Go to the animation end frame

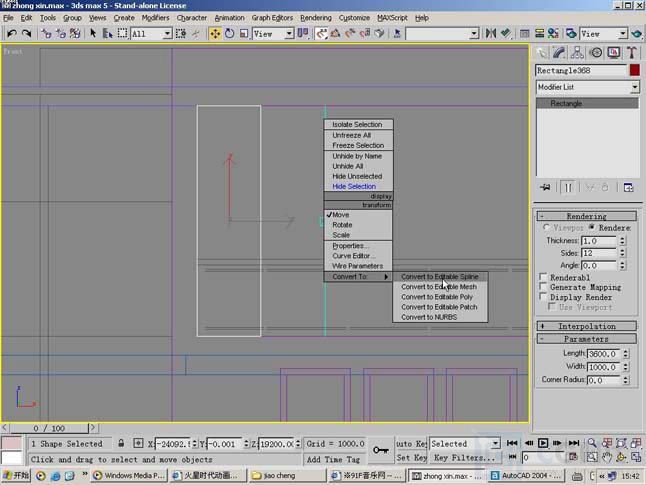[573, 443]
